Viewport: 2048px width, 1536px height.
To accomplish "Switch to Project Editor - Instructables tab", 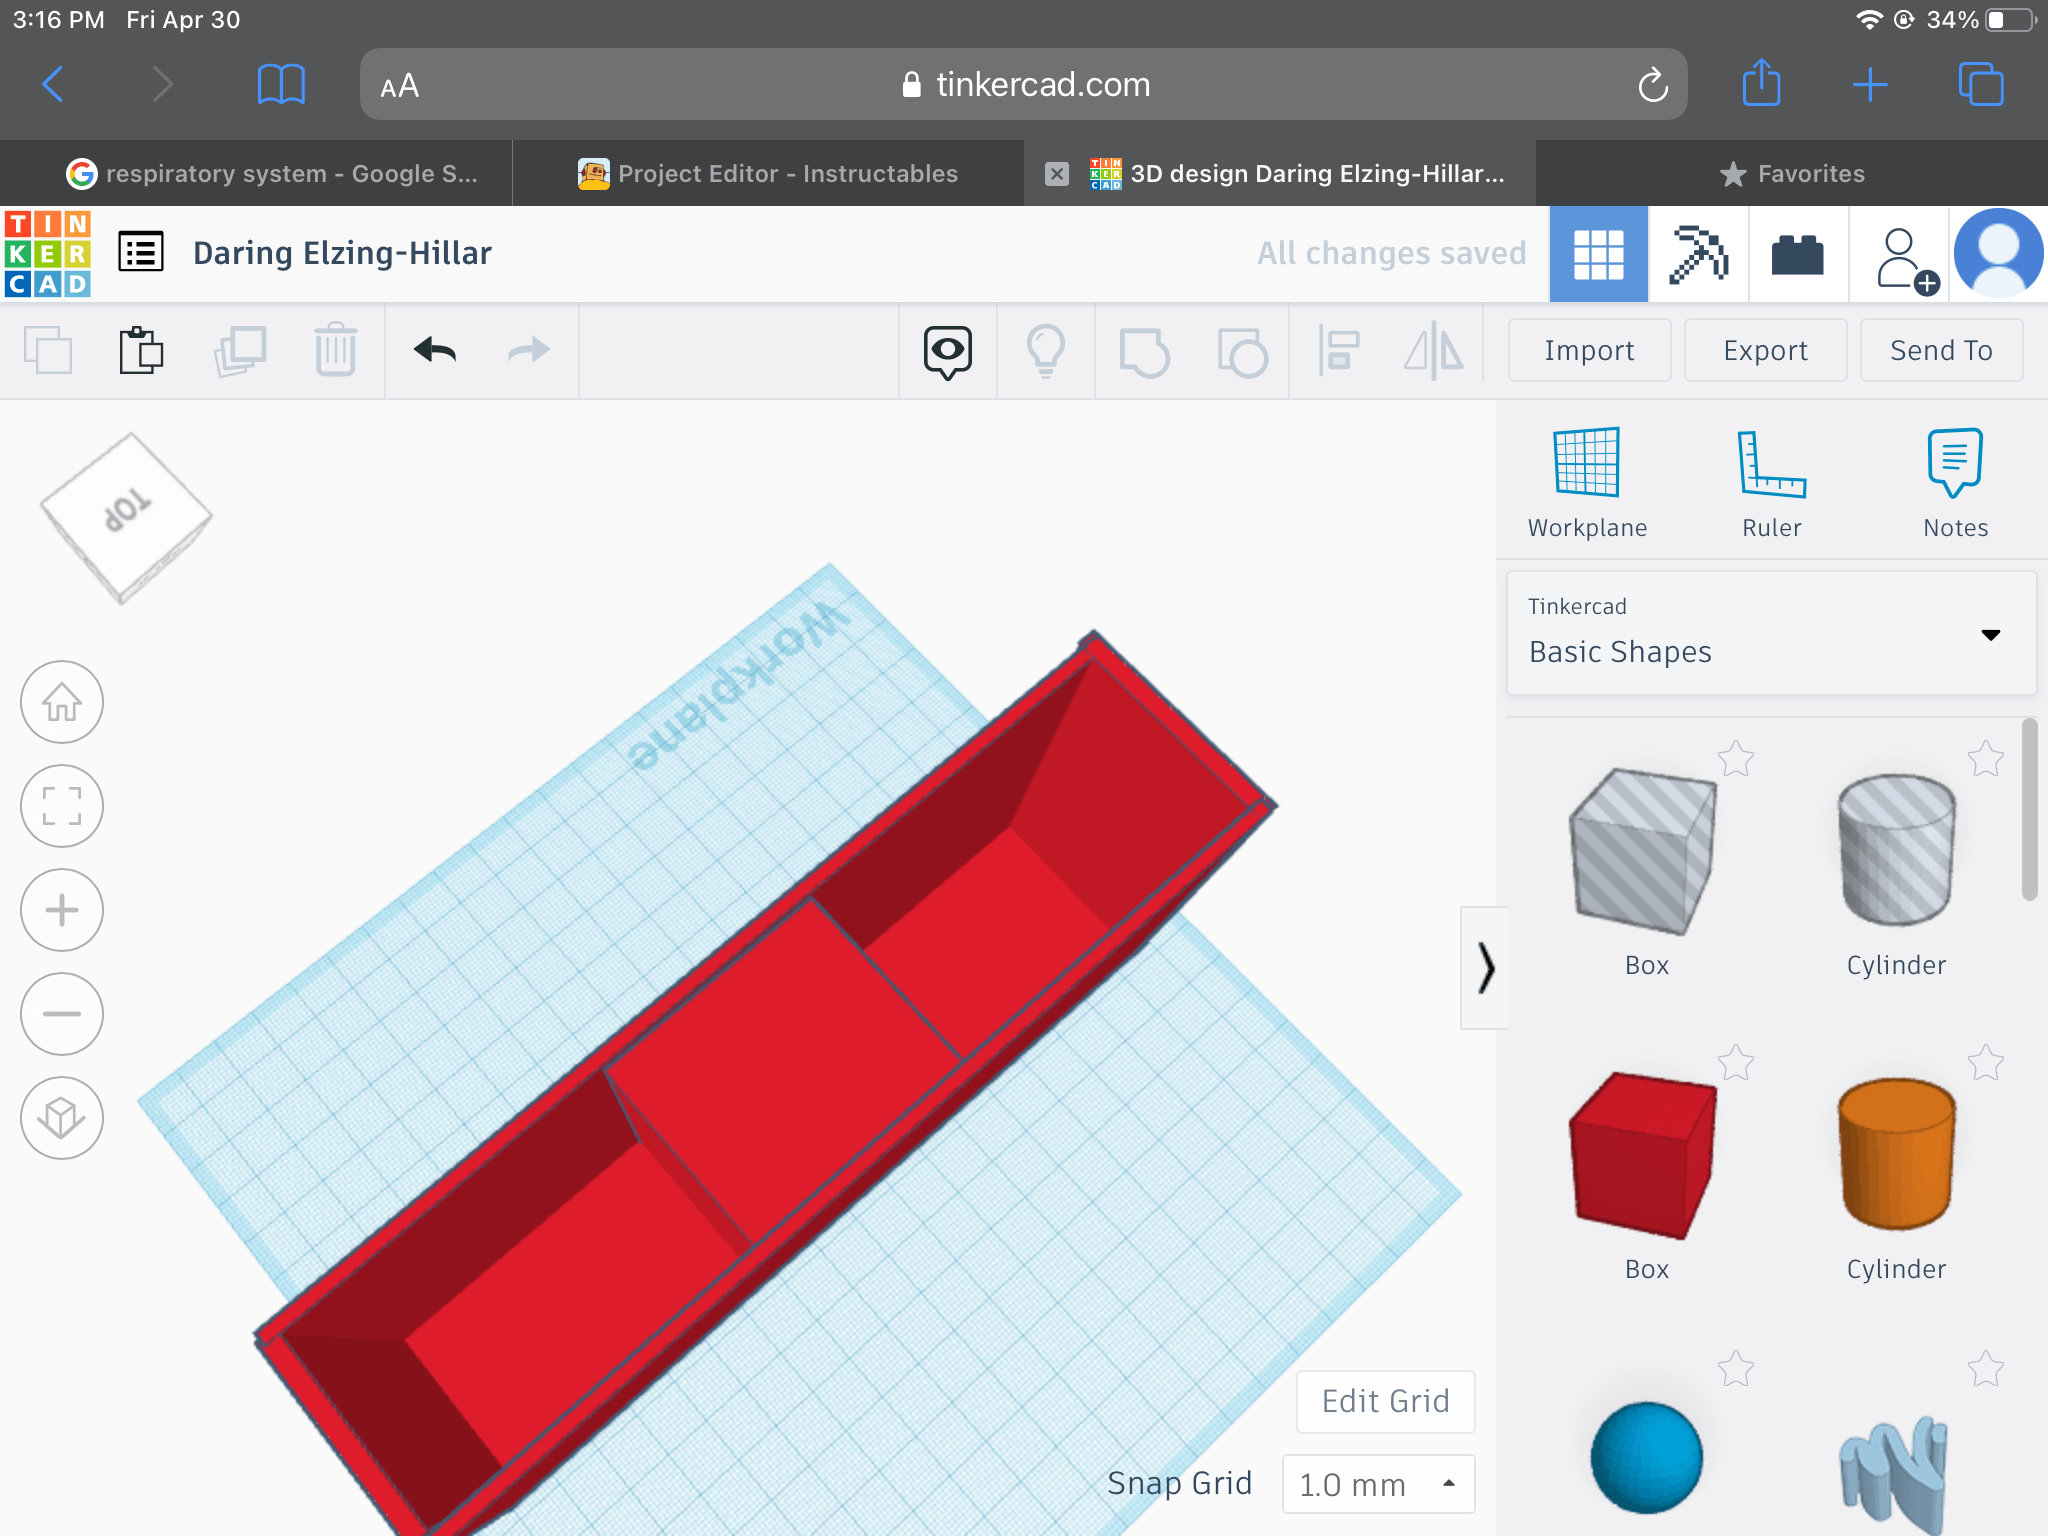I will [x=768, y=174].
